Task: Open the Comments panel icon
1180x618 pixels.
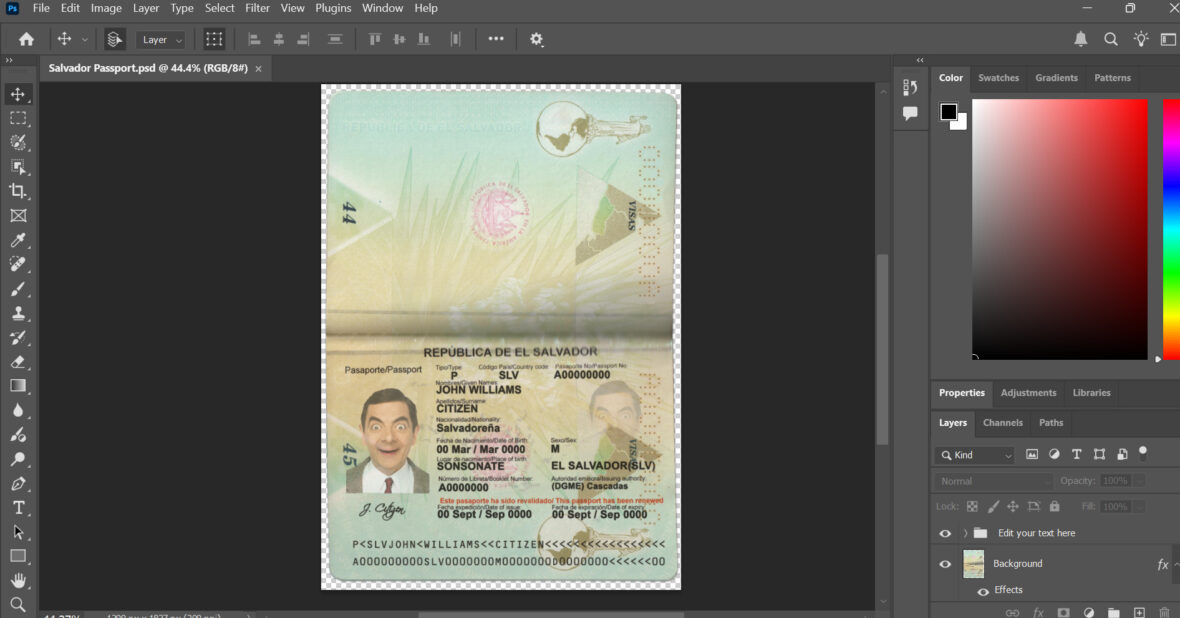Action: 911,113
